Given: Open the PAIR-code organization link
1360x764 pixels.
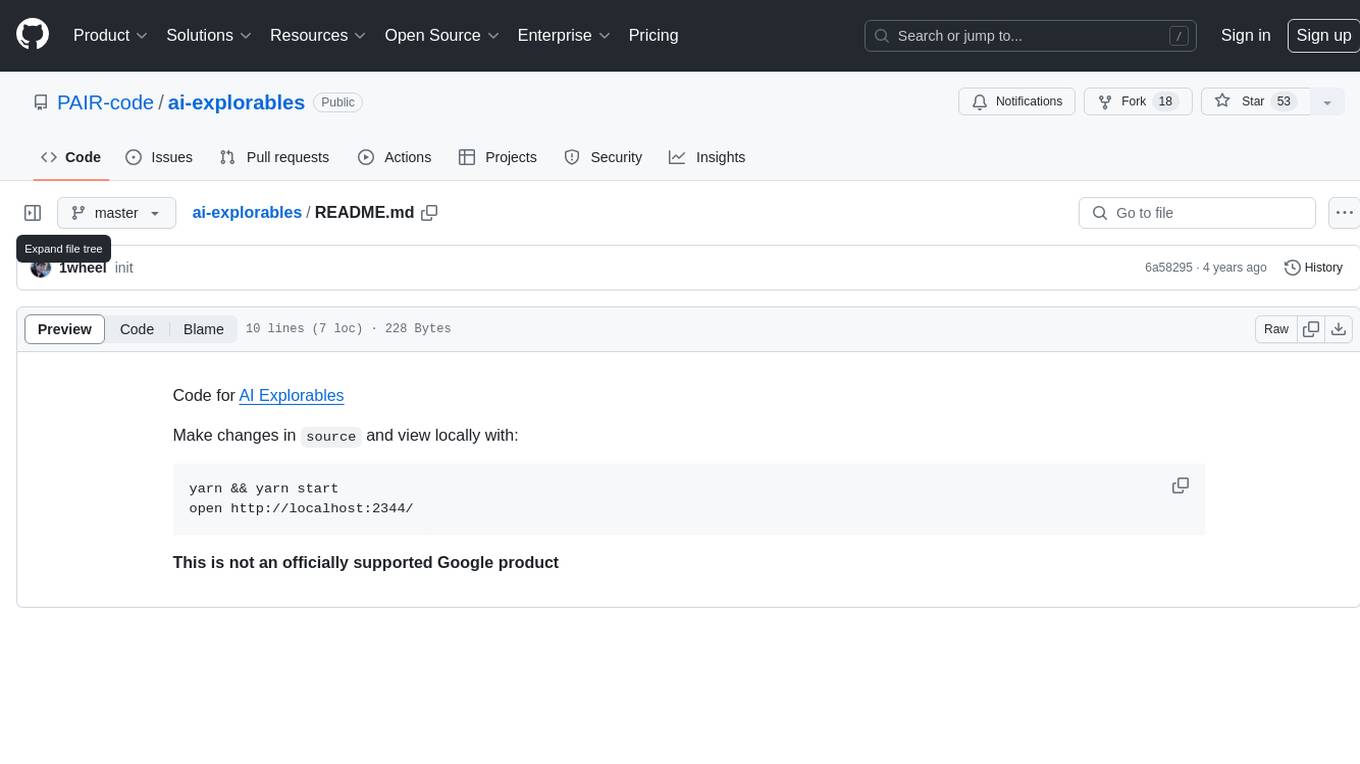Looking at the screenshot, I should tap(105, 102).
